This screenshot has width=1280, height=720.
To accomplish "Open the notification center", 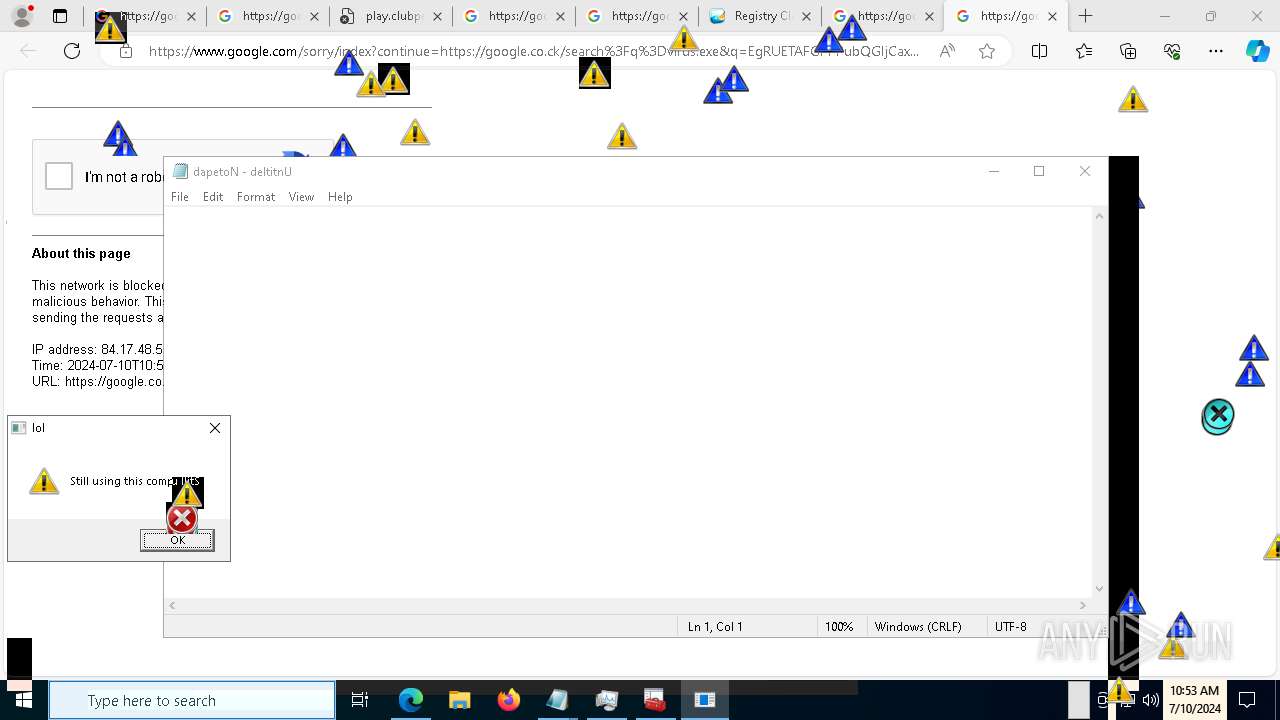I will (x=1247, y=700).
